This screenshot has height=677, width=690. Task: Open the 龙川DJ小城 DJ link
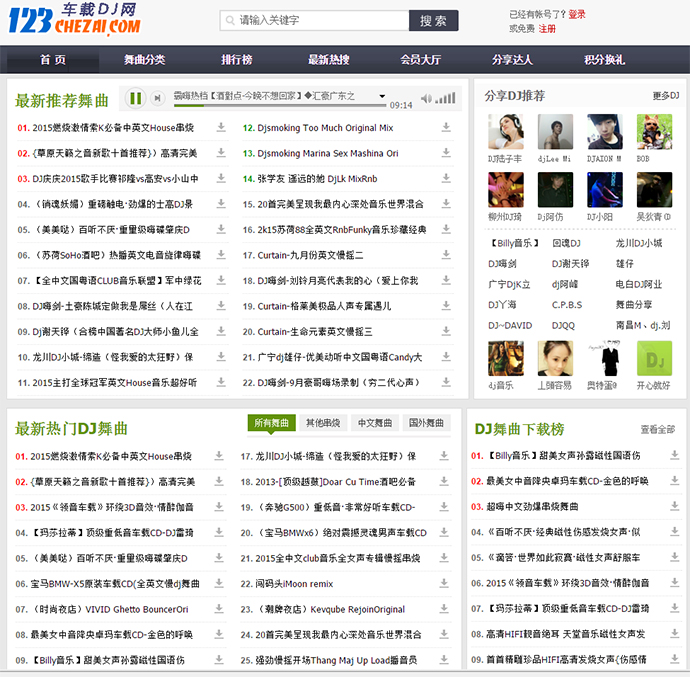tap(639, 243)
